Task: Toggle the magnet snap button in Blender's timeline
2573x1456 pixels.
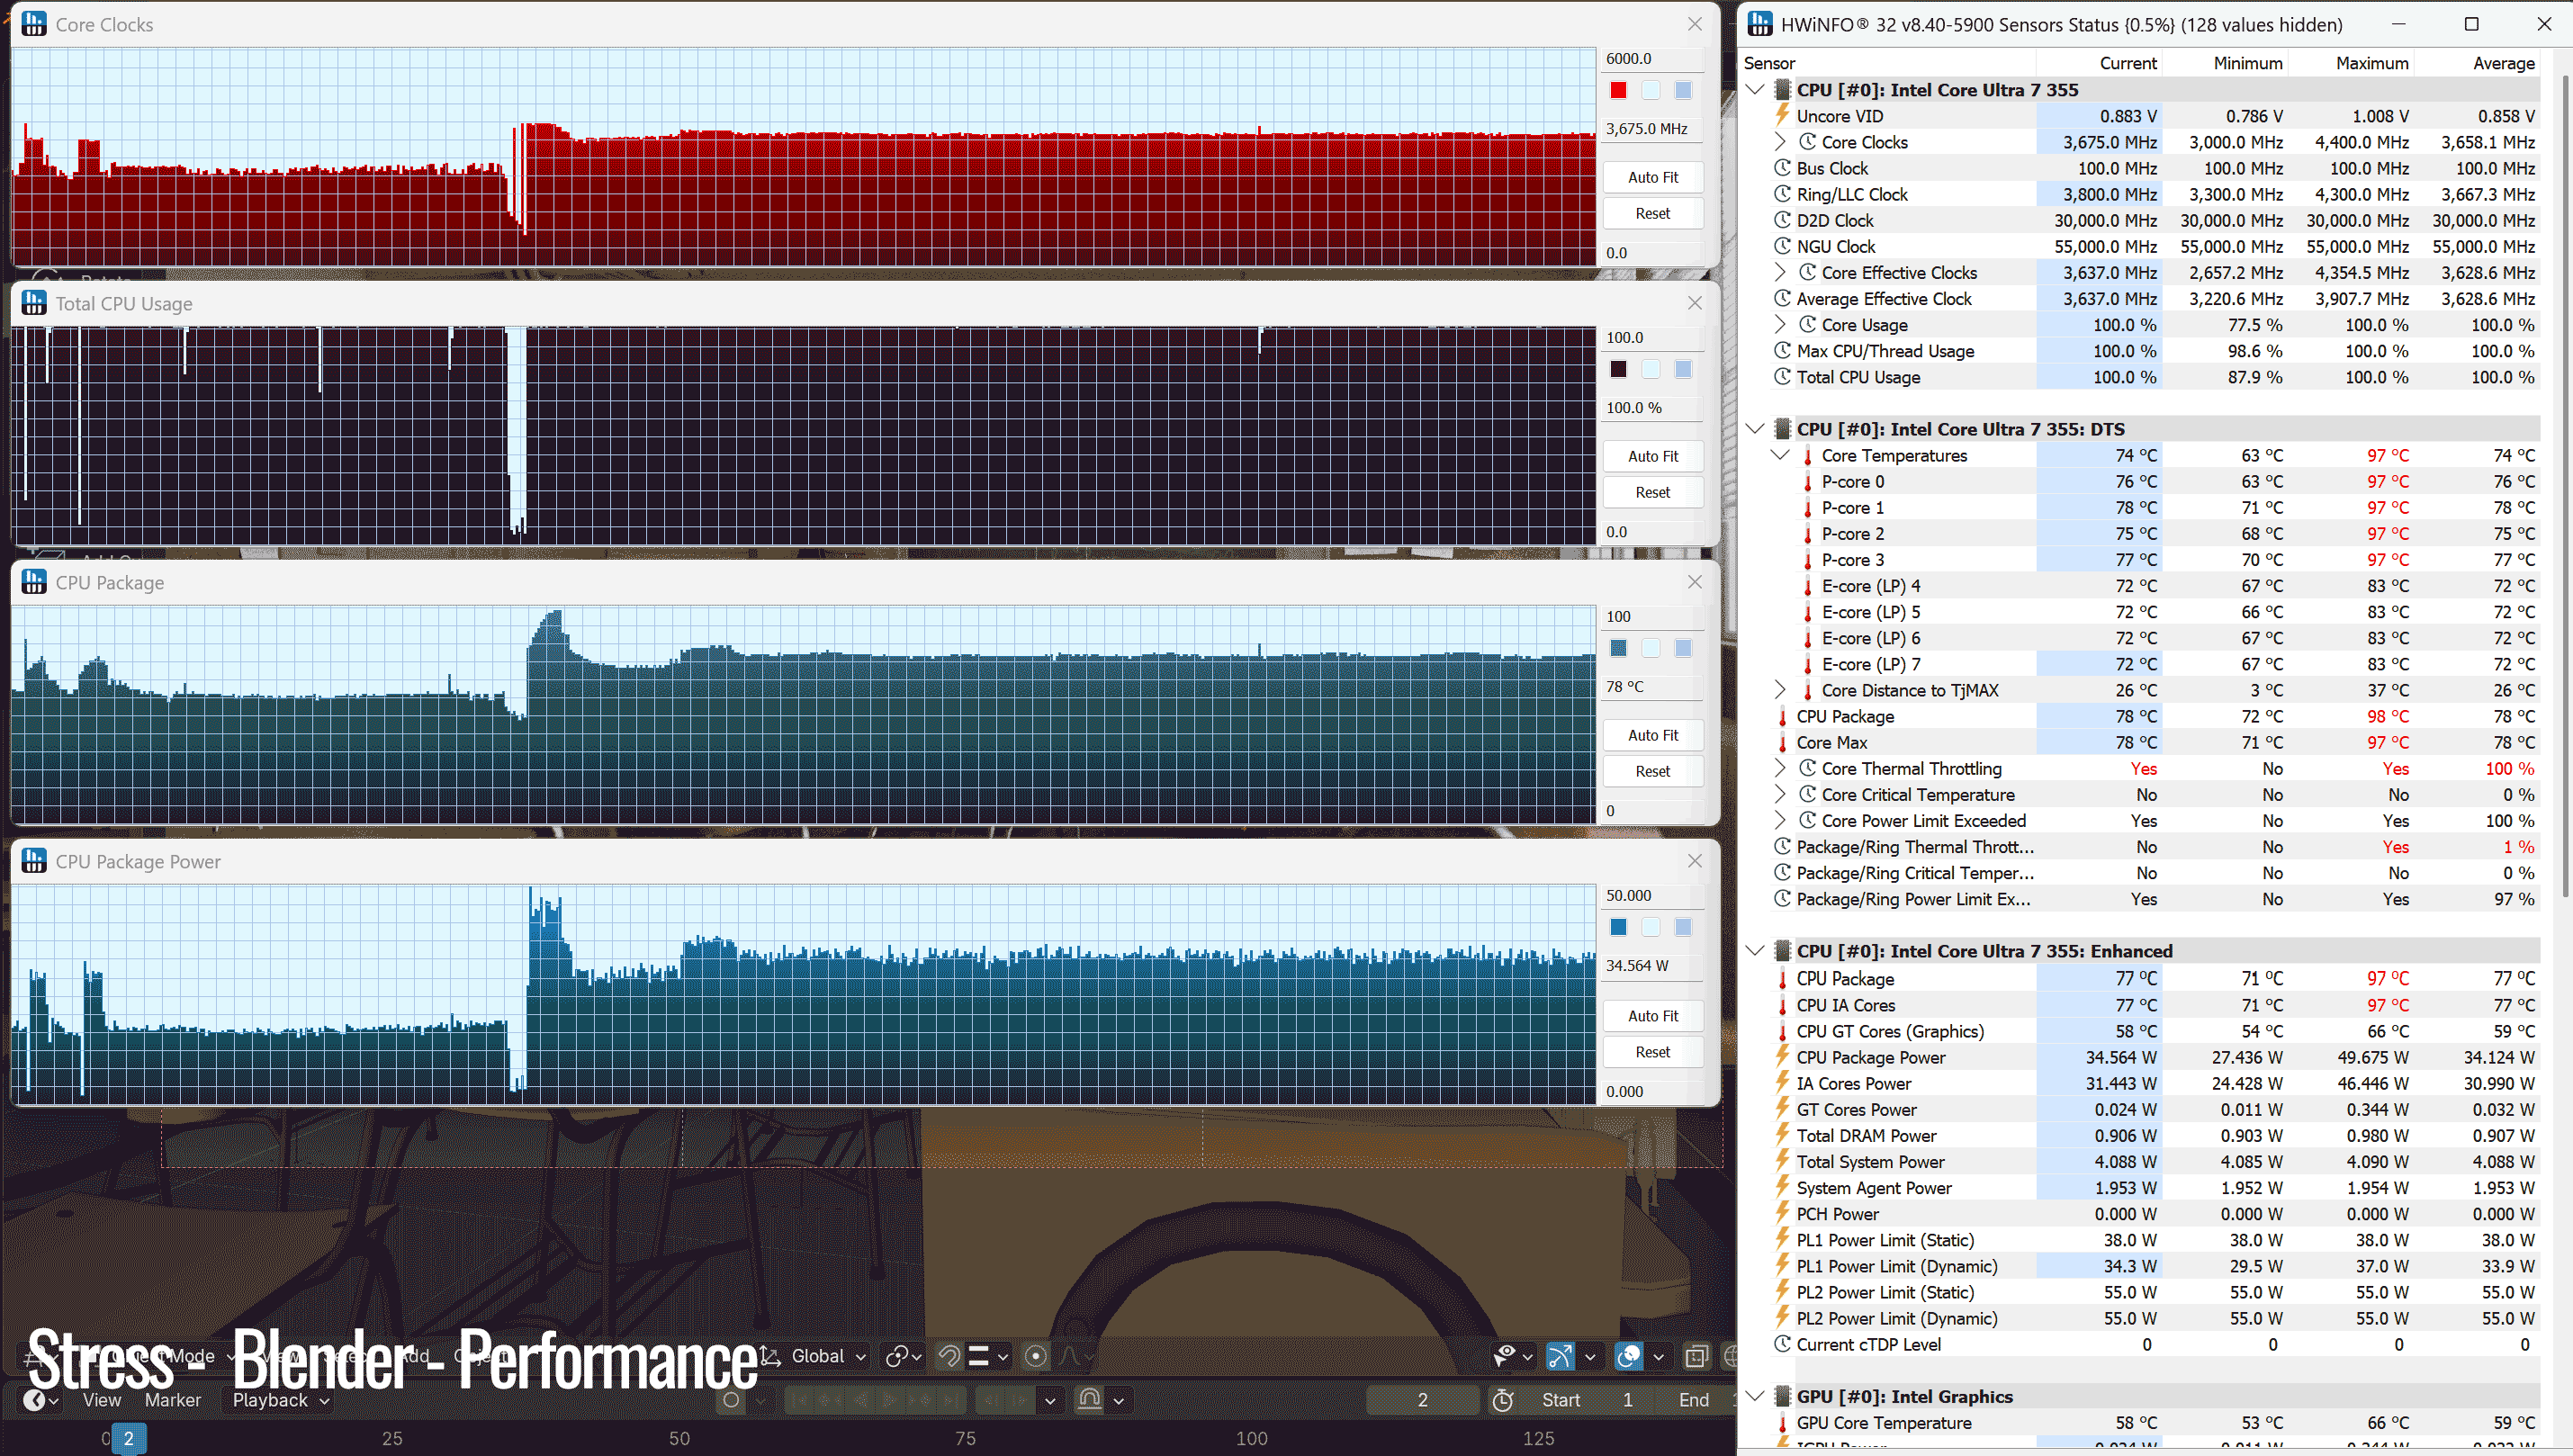Action: coord(1090,1400)
